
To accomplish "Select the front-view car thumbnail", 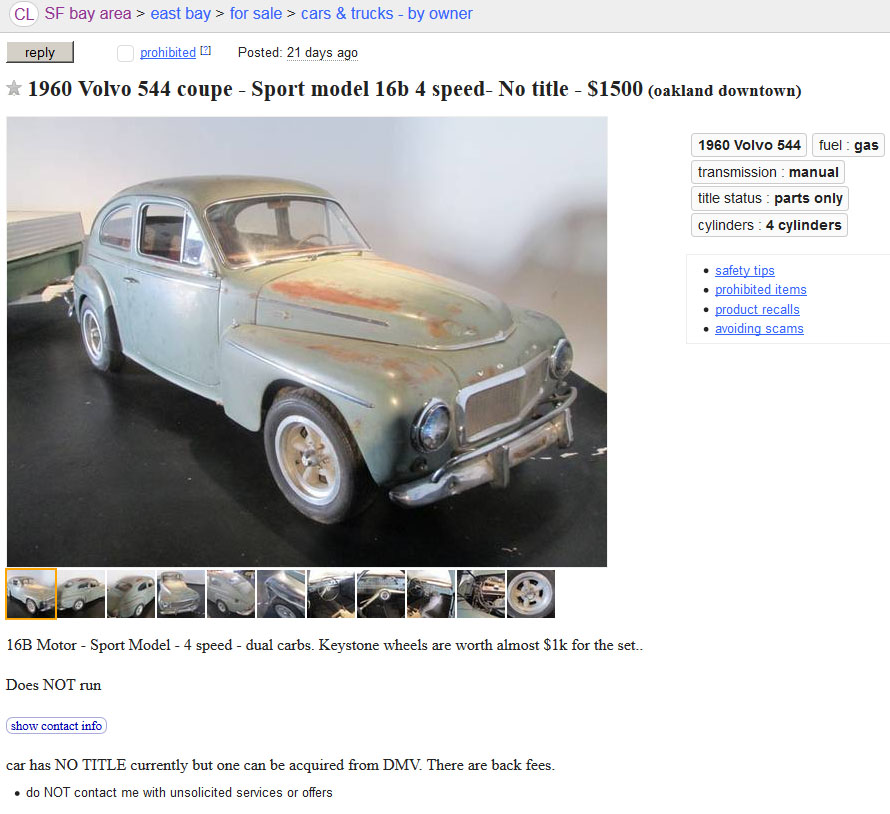I will click(x=181, y=594).
